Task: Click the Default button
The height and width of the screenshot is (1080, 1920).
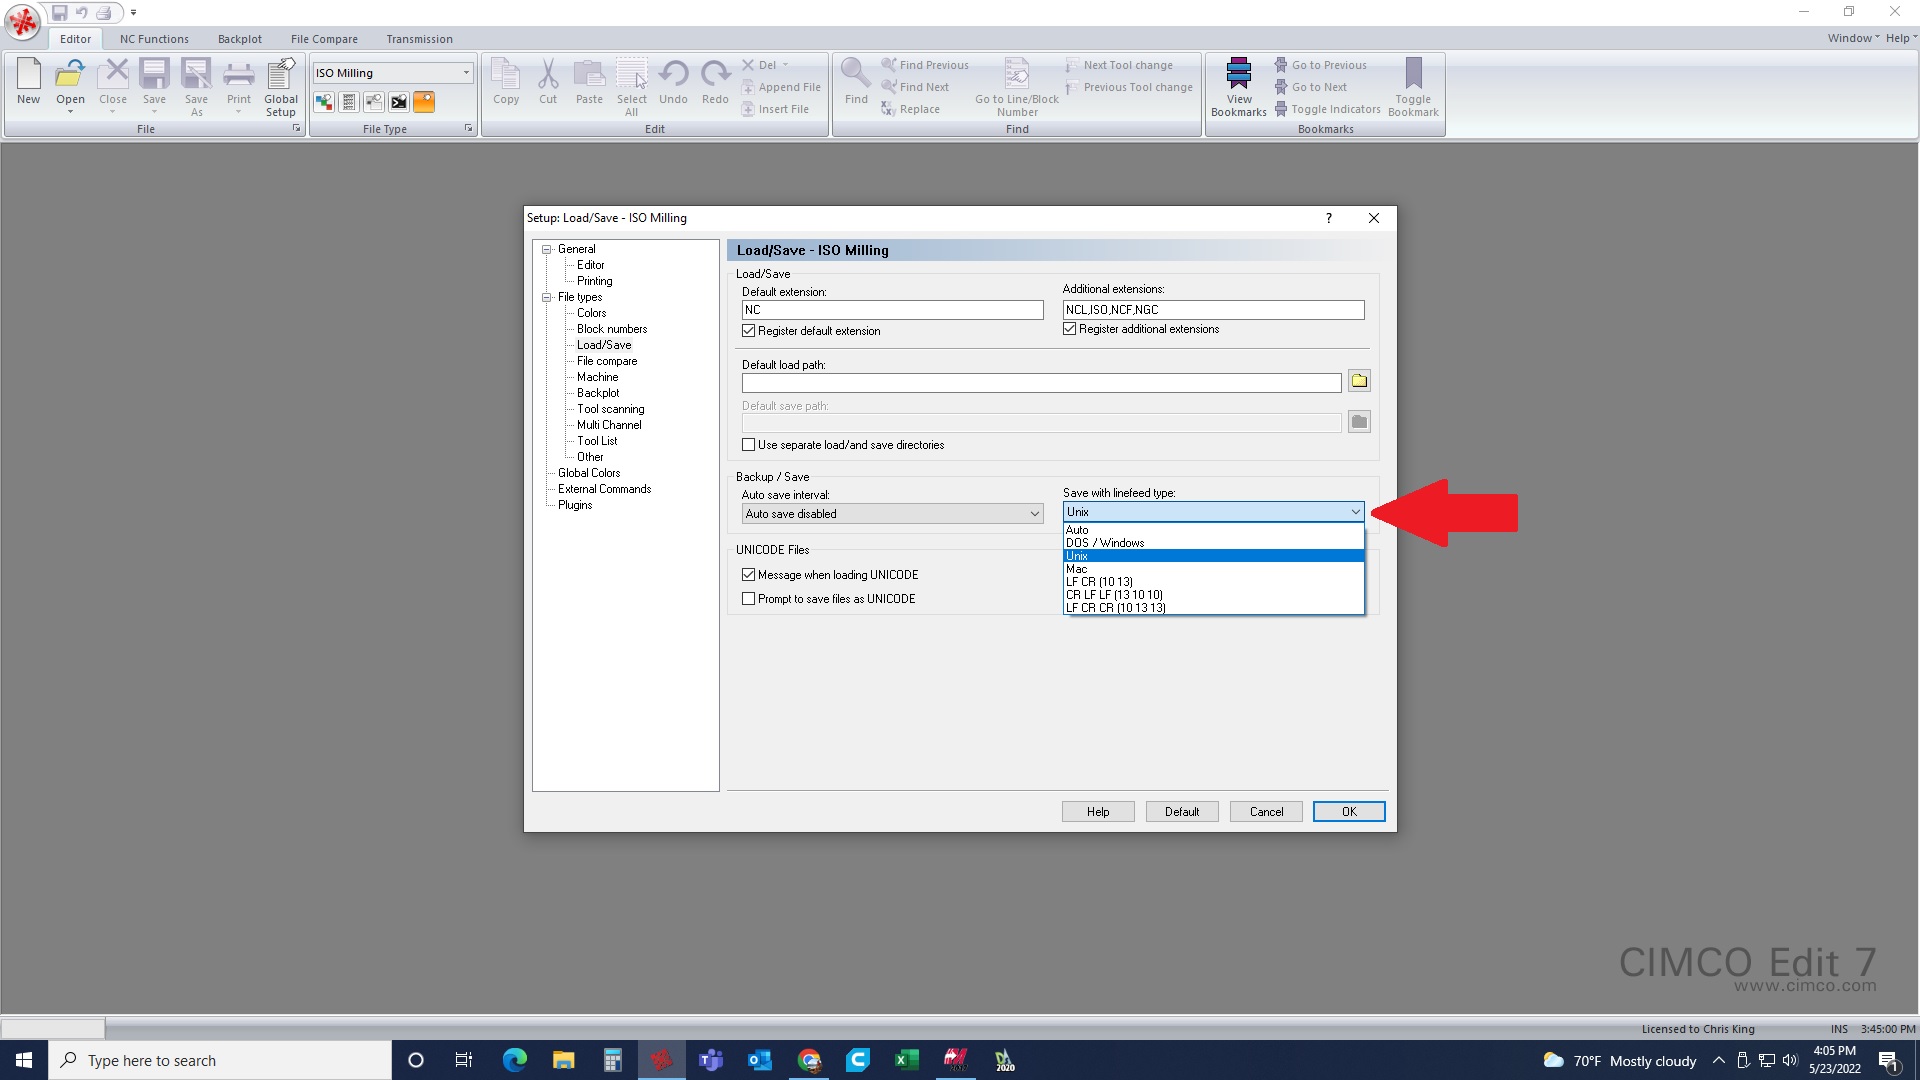Action: pos(1182,812)
